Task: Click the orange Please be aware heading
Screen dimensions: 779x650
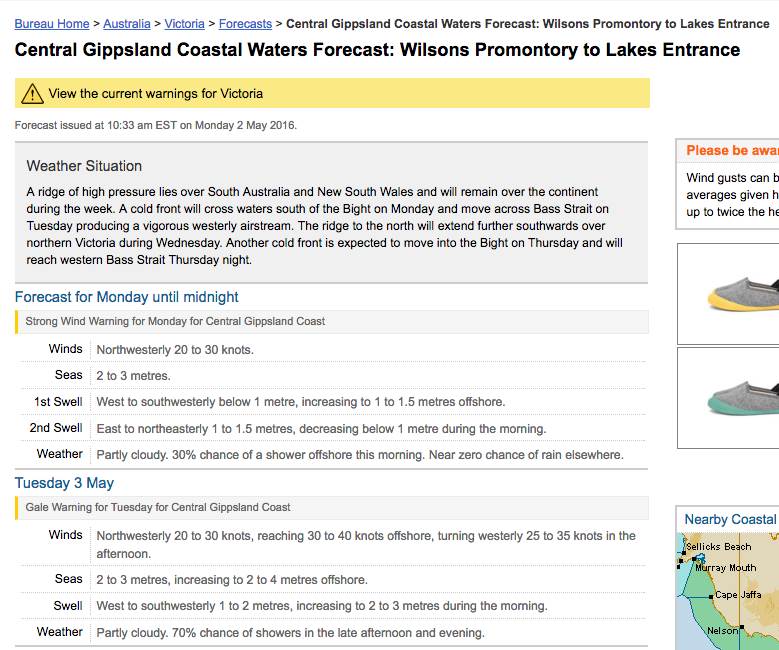Action: coord(732,150)
